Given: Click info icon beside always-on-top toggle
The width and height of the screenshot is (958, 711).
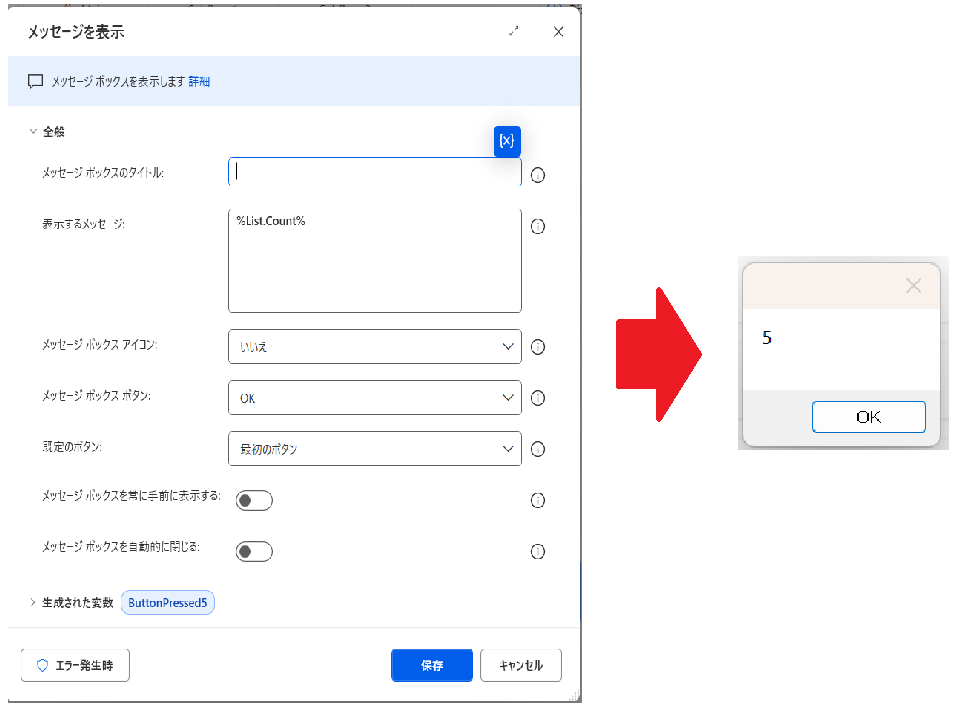Looking at the screenshot, I should point(538,500).
